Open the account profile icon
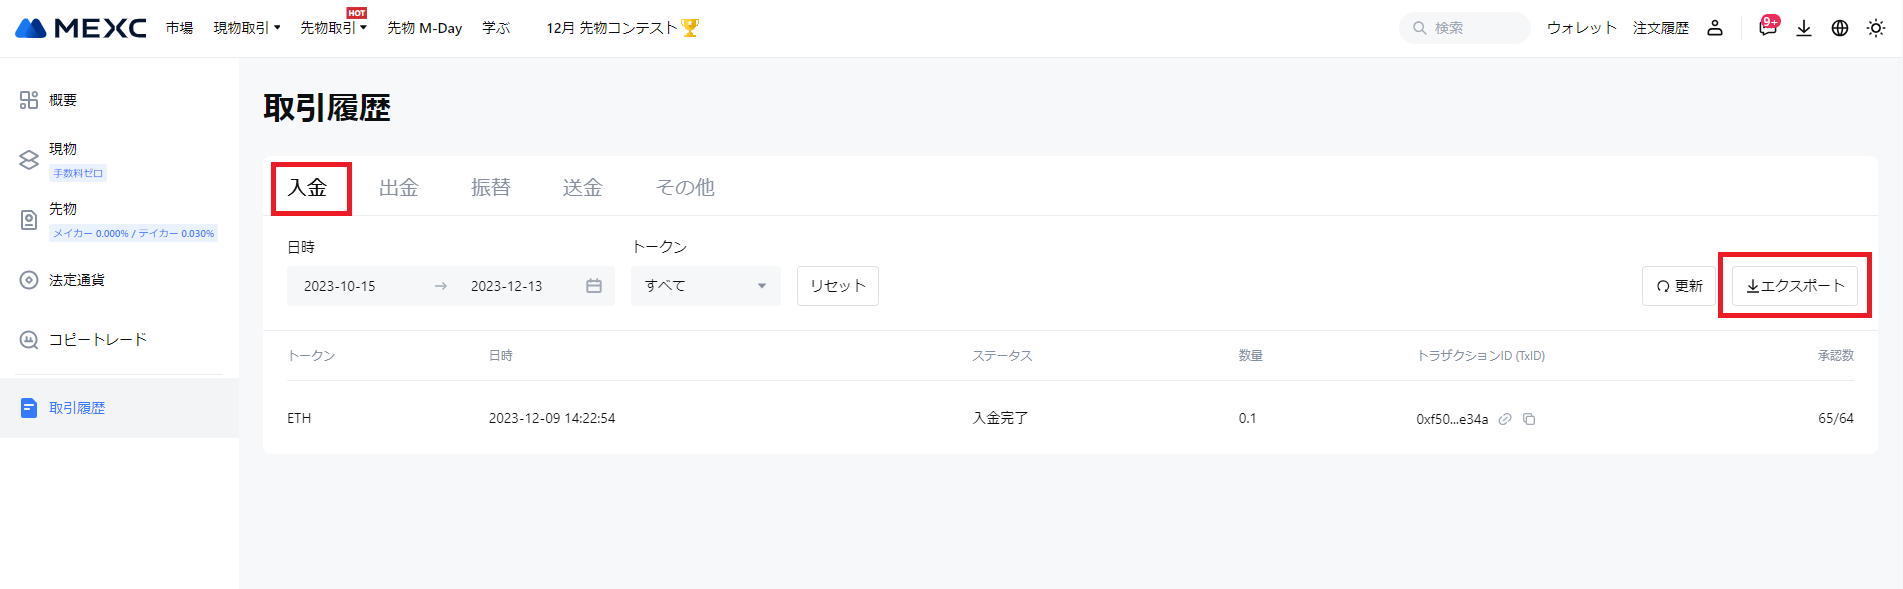The width and height of the screenshot is (1903, 589). 1715,27
